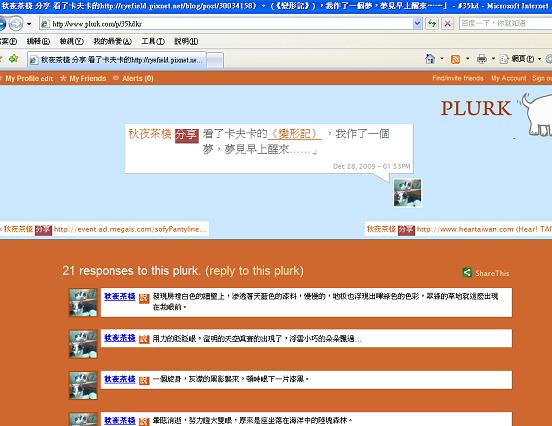
Task: Click qualifier icon in first response row
Action: [144, 299]
